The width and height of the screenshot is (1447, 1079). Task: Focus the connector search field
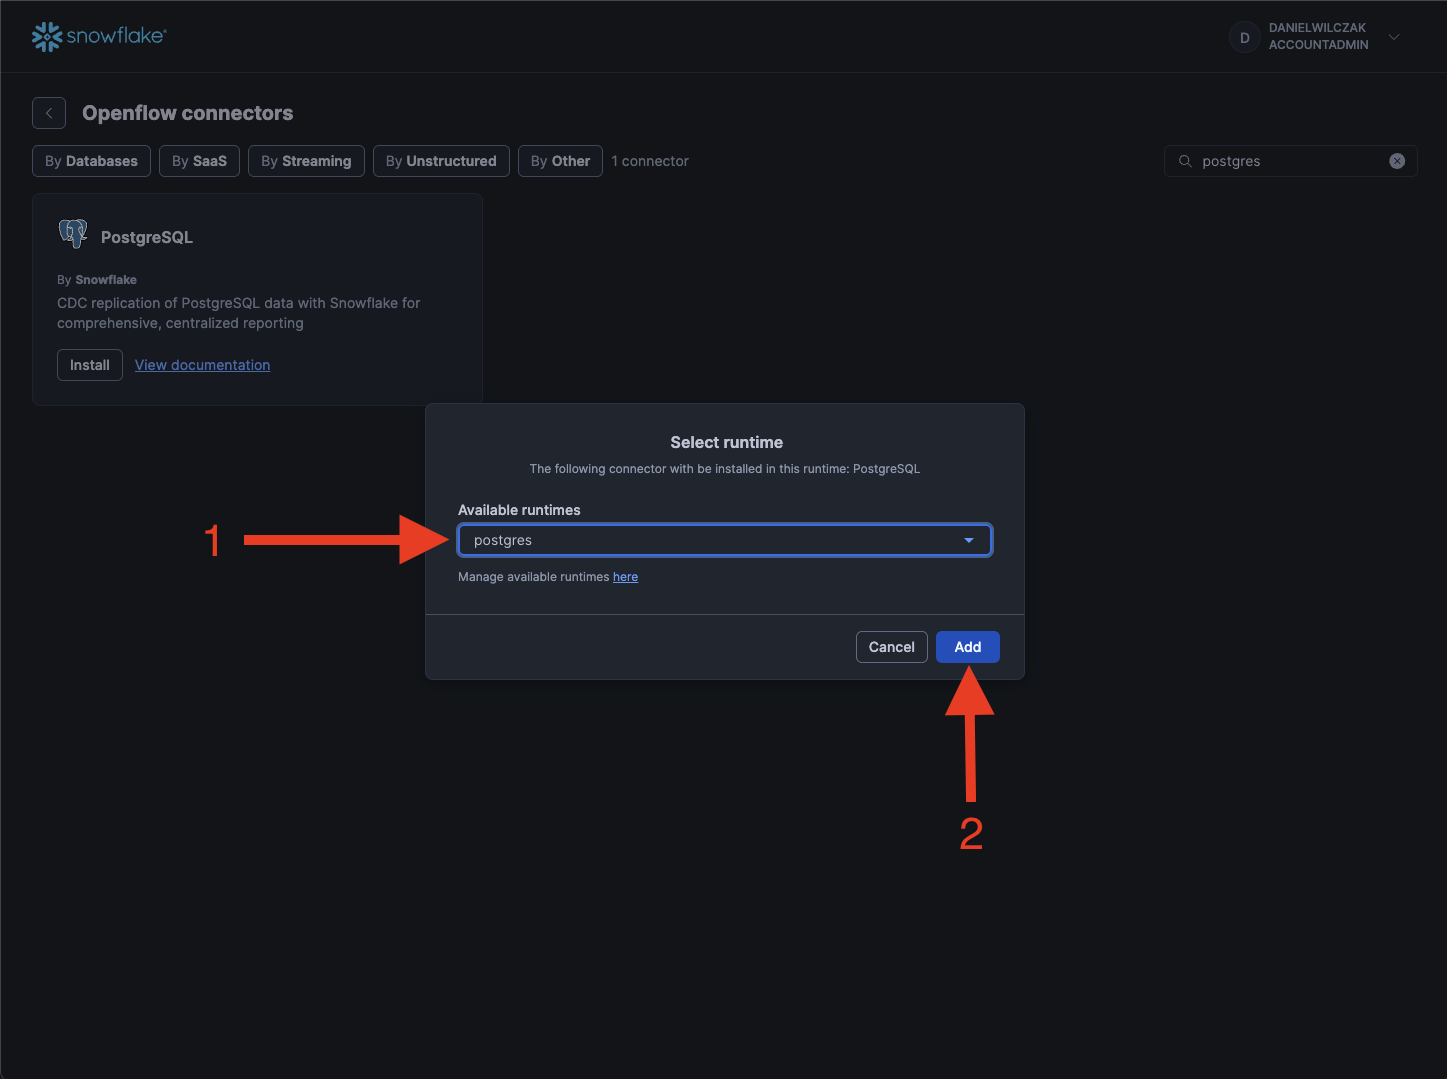(x=1290, y=161)
